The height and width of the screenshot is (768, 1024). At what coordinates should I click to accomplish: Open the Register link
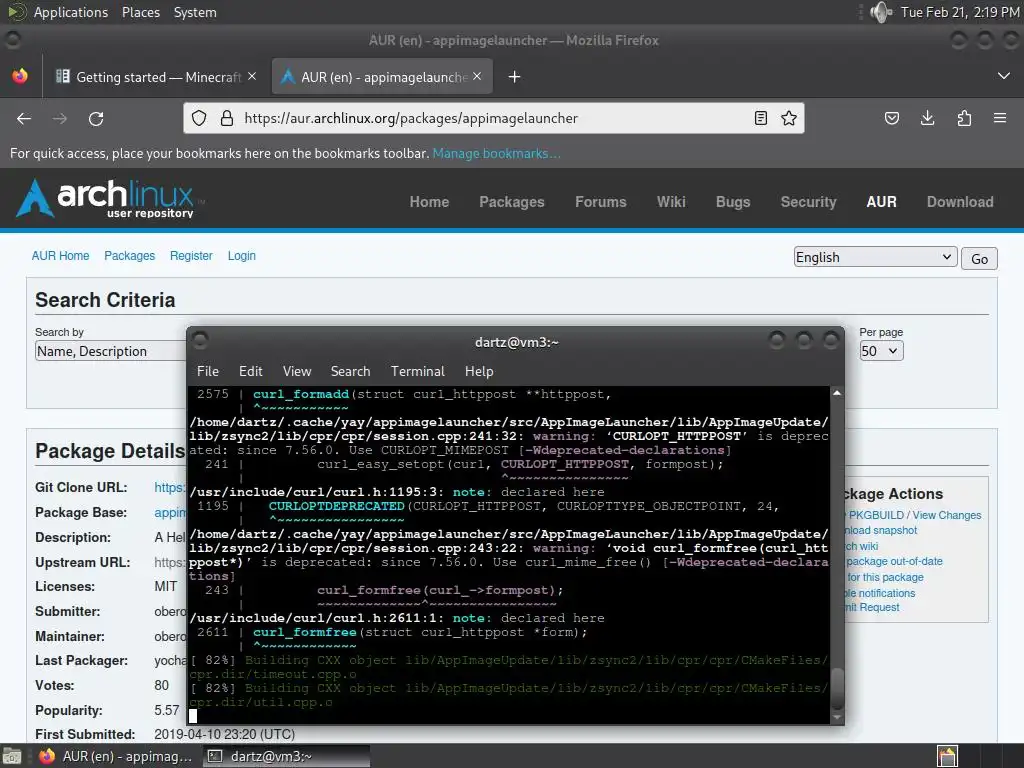point(191,256)
